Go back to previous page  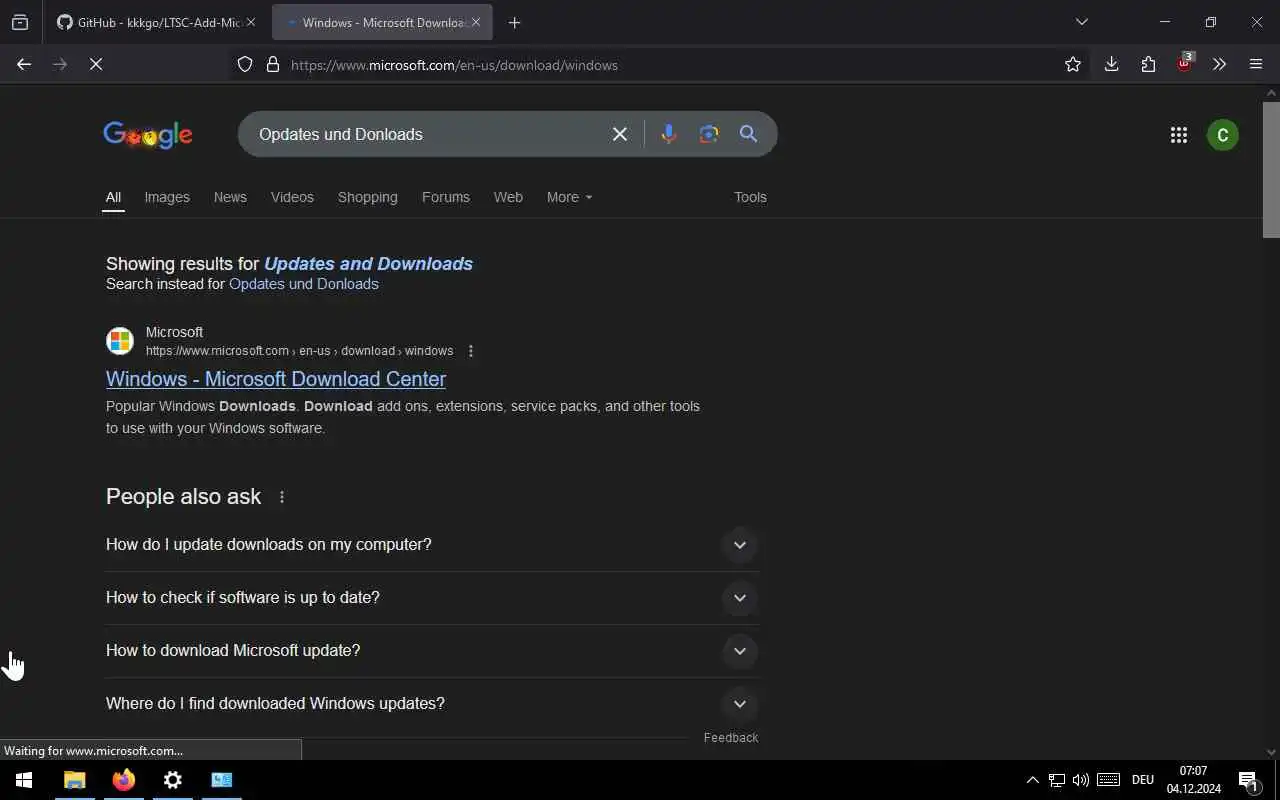pos(24,64)
